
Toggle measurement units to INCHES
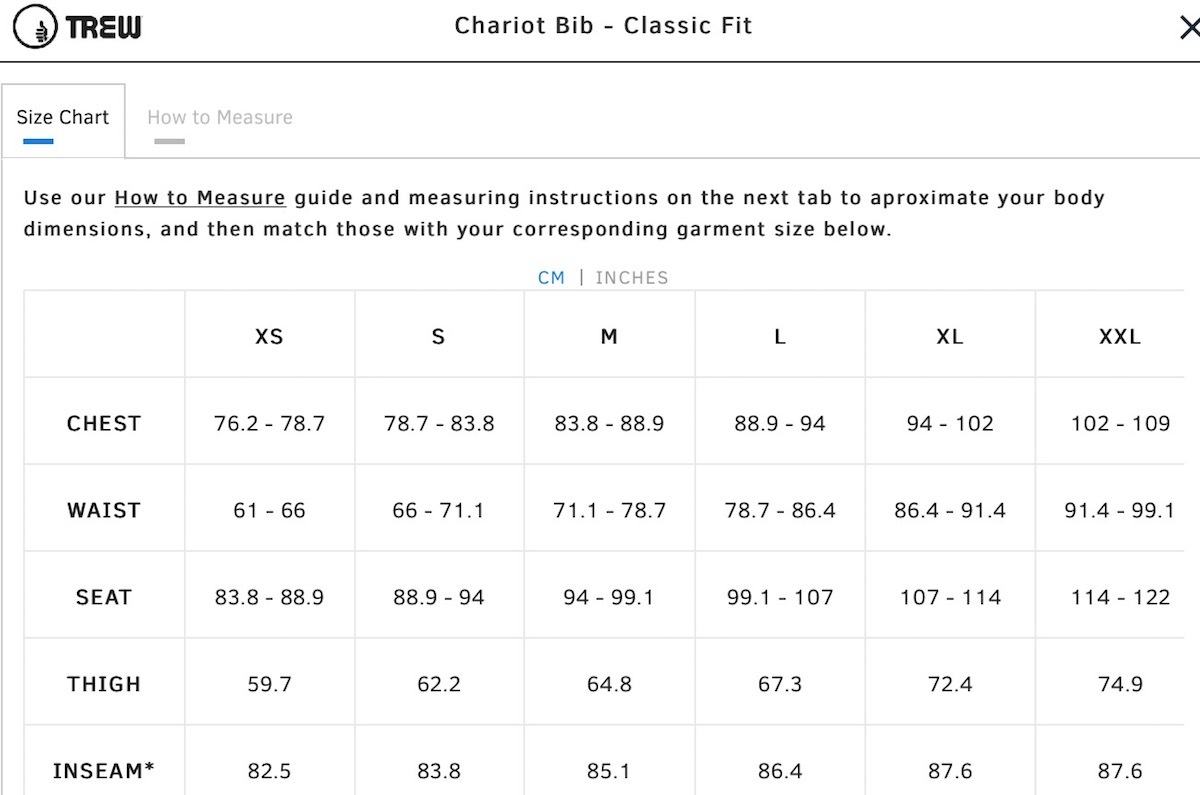click(632, 278)
